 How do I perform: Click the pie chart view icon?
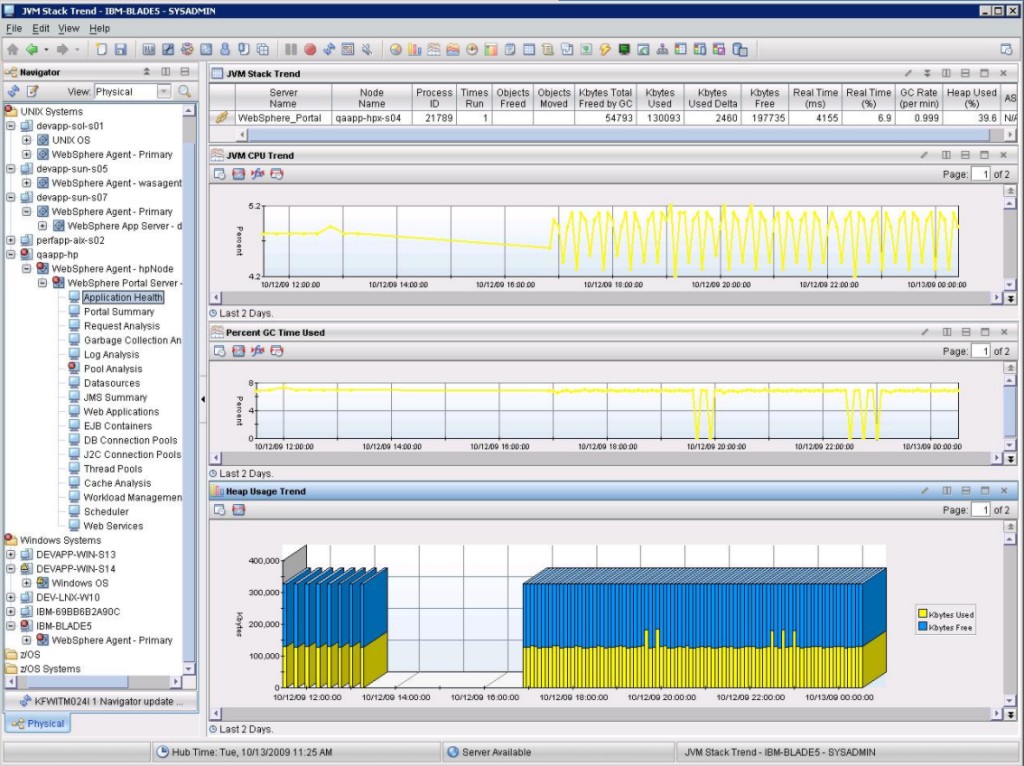[396, 49]
